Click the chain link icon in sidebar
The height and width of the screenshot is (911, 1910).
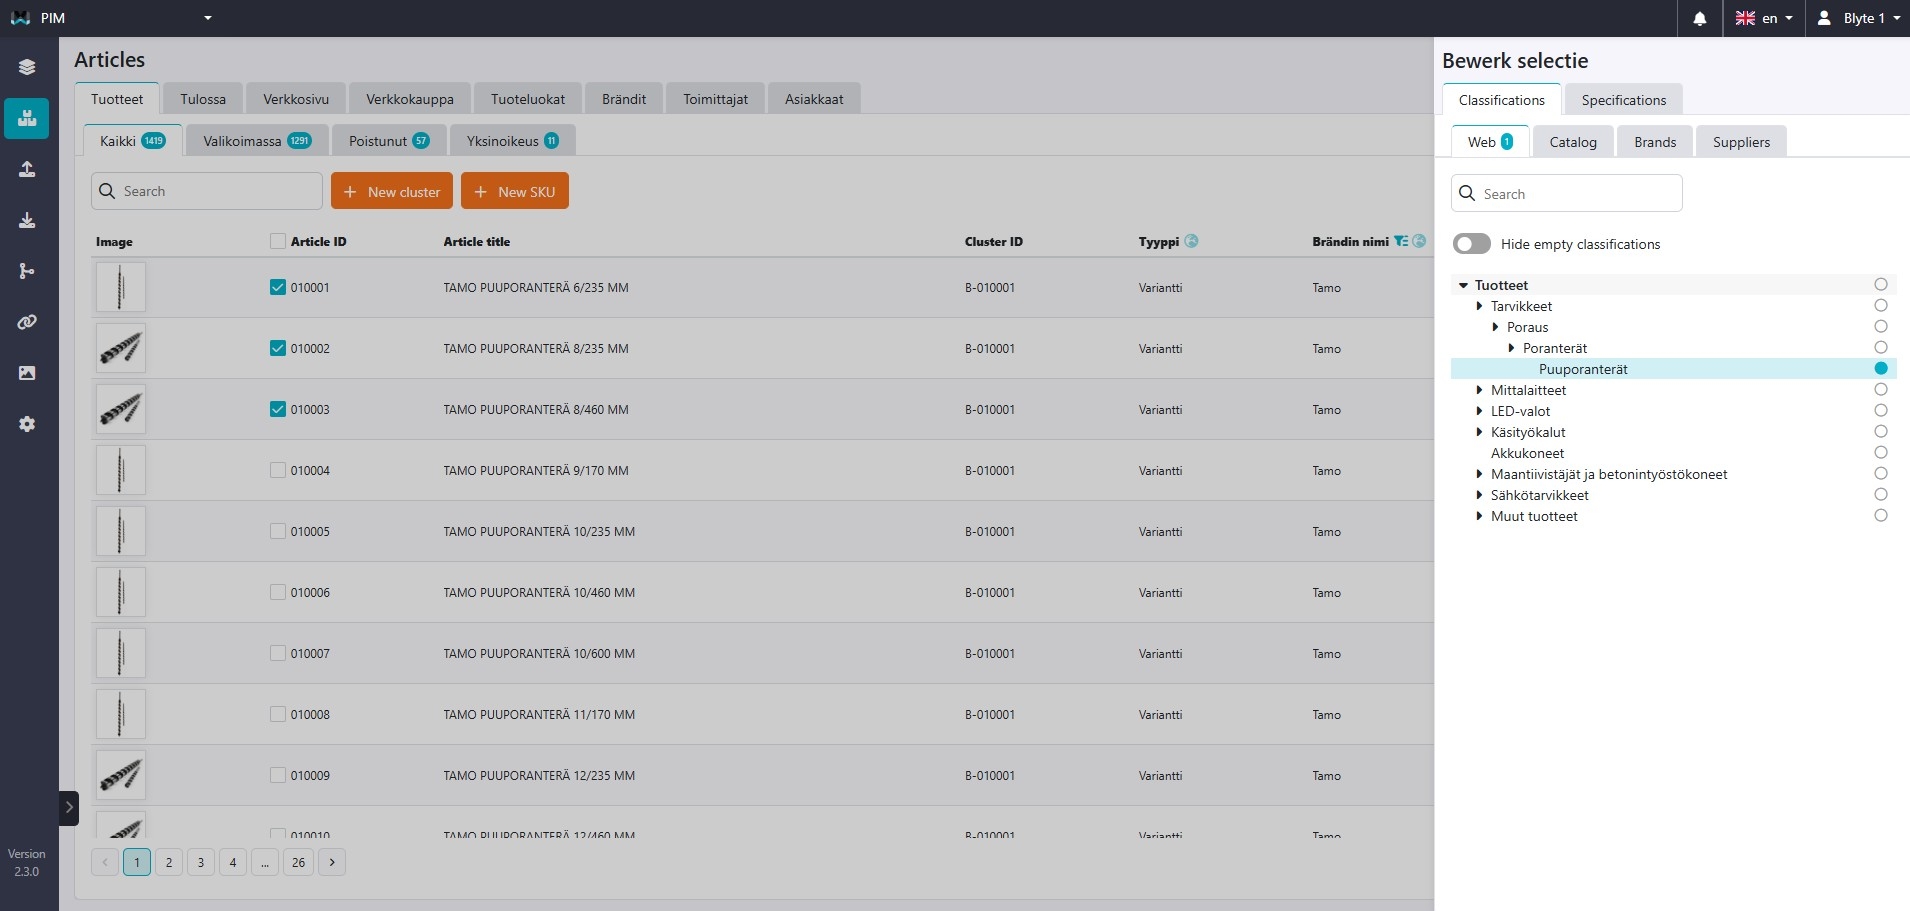27,322
